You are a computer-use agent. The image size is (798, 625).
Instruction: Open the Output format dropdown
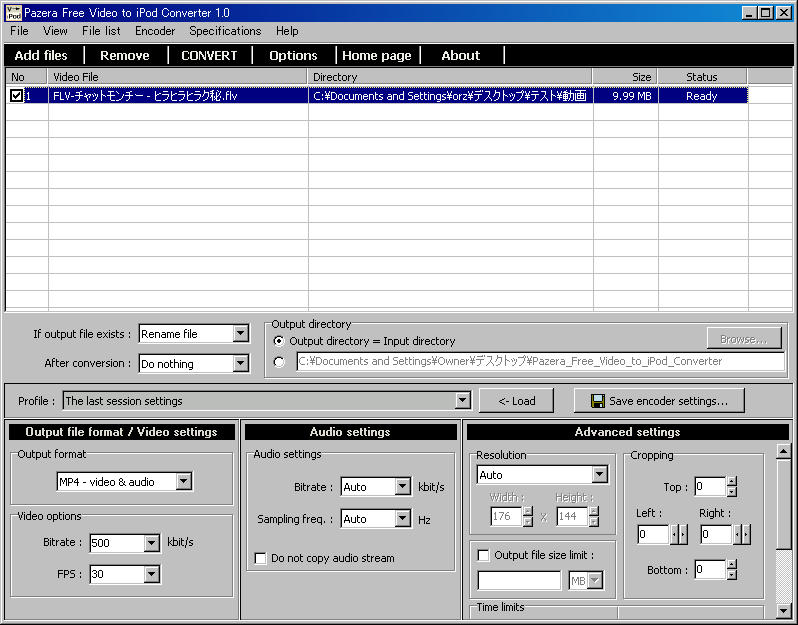184,481
